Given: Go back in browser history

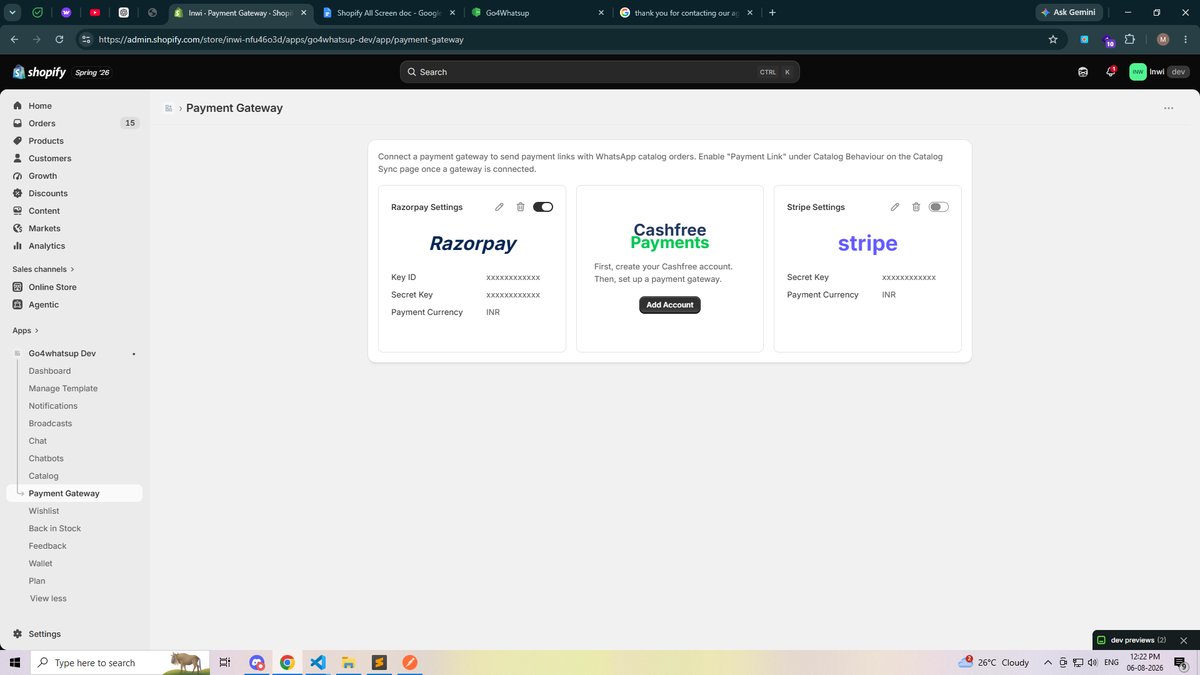Looking at the screenshot, I should coord(14,40).
